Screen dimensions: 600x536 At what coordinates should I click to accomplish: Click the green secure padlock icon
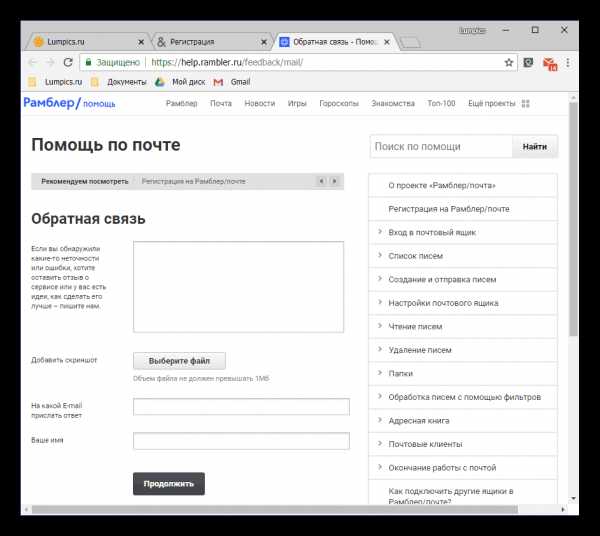pos(88,62)
